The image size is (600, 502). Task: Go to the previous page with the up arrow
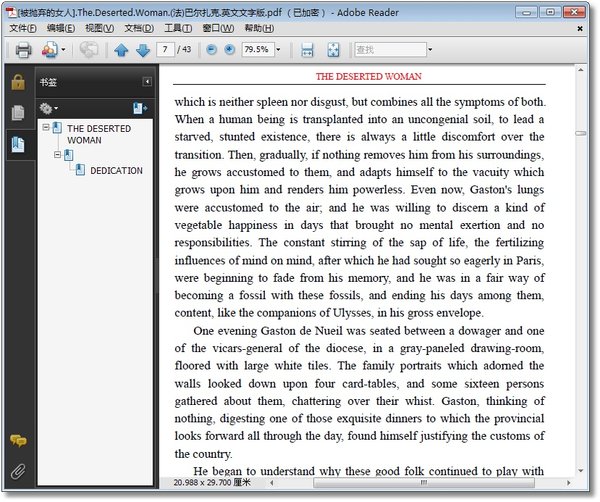121,50
